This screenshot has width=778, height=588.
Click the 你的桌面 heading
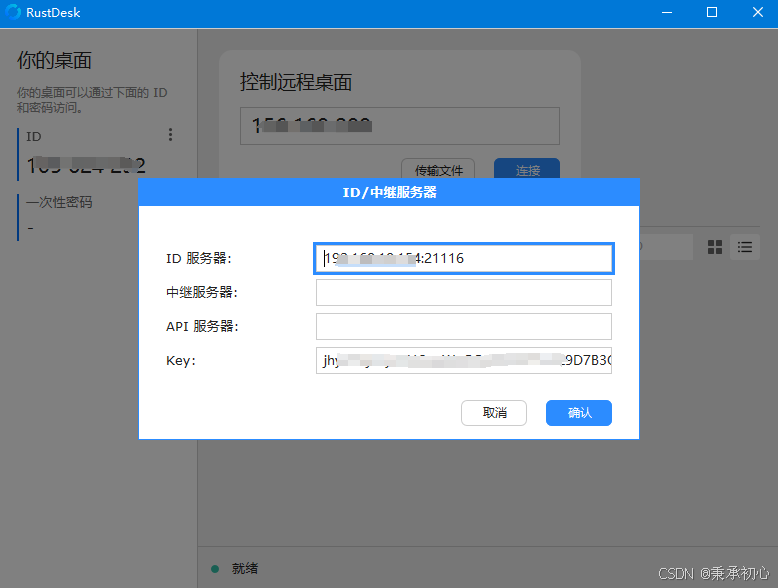pyautogui.click(x=55, y=60)
